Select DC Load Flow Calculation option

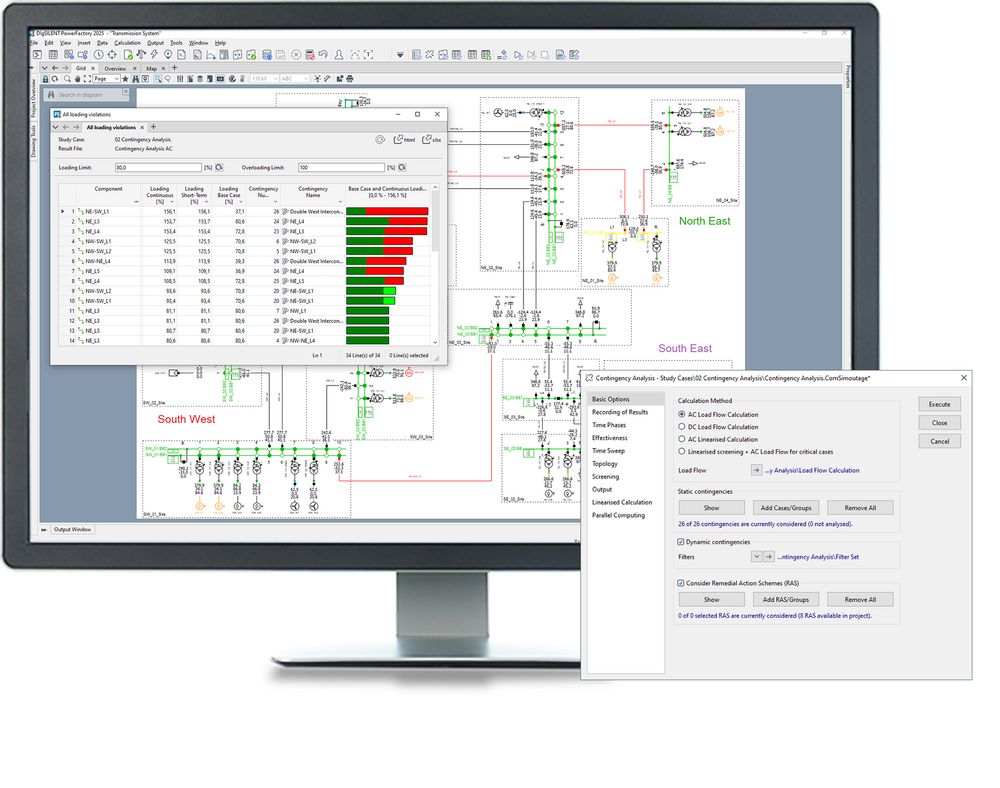[682, 427]
